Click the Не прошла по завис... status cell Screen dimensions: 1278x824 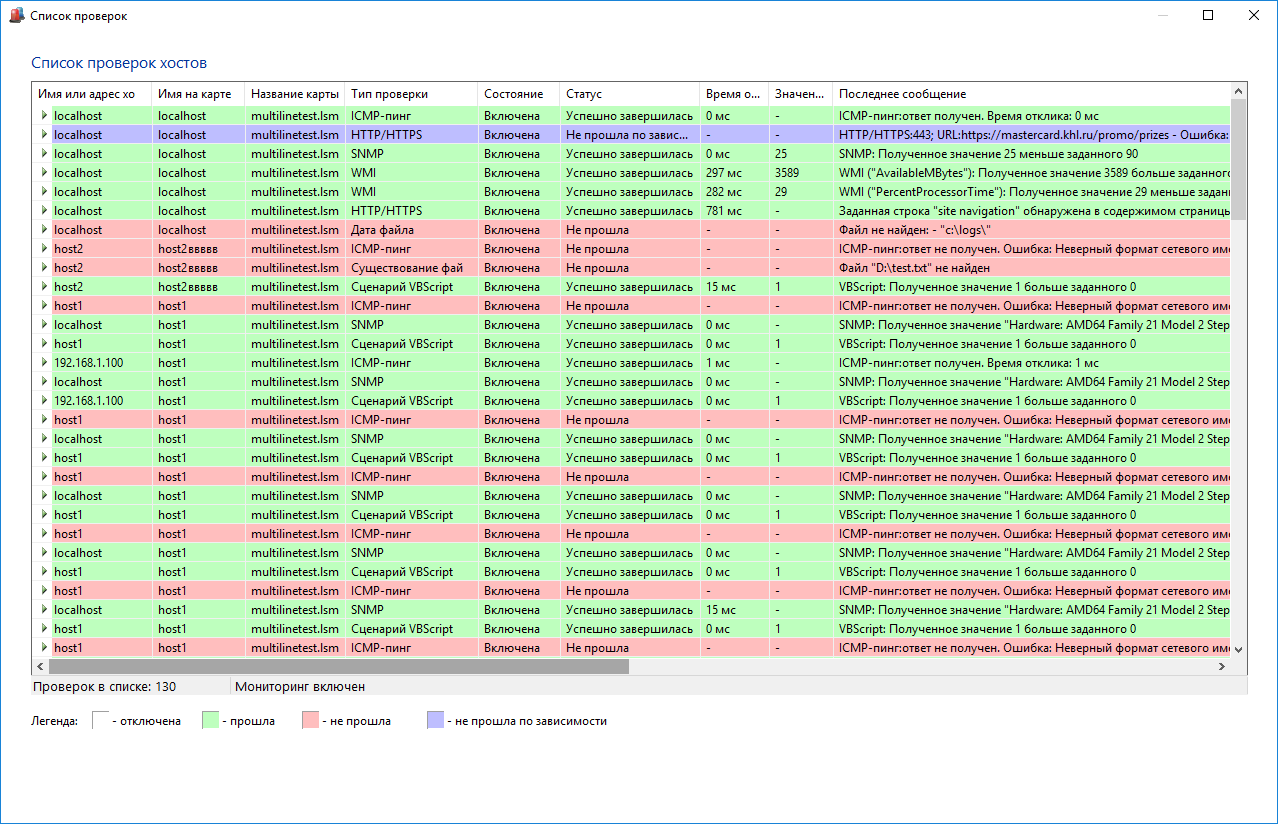(x=629, y=135)
